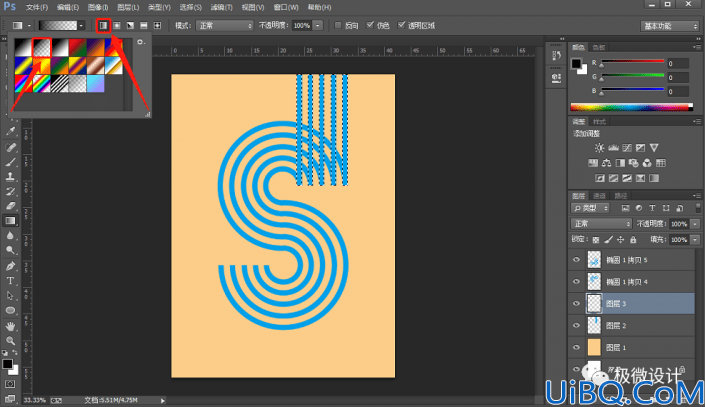705x407 pixels.
Task: Click the gradient preview bar to edit
Action: coord(58,26)
